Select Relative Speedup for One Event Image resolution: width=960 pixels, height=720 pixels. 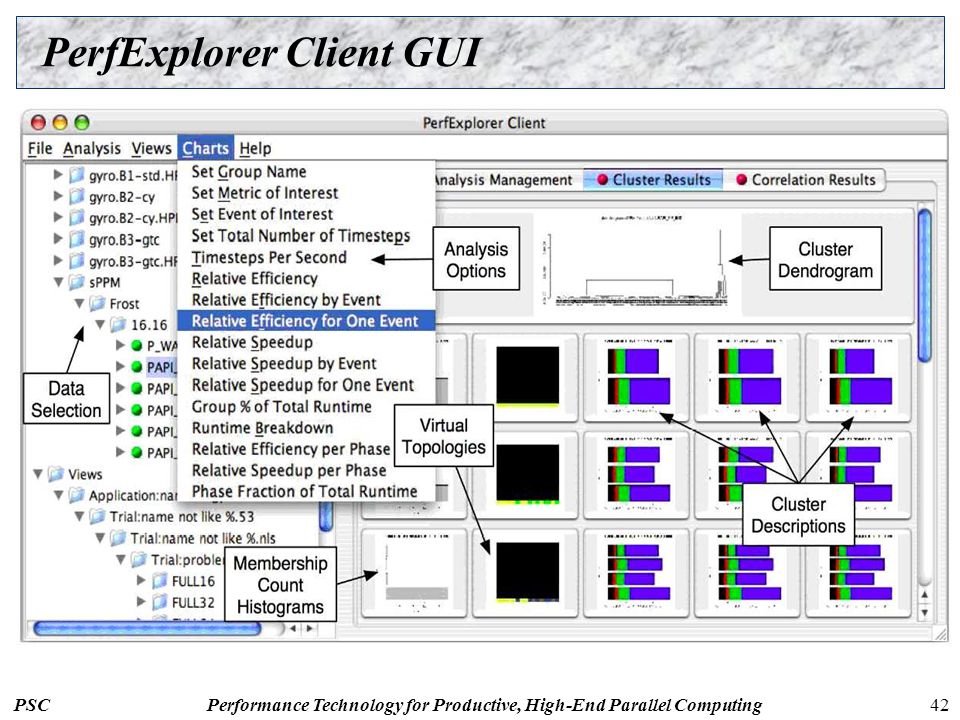pyautogui.click(x=302, y=386)
